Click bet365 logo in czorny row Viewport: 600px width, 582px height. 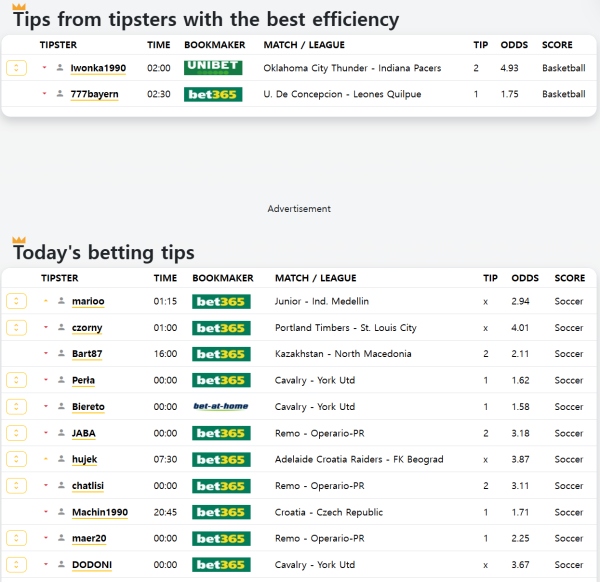tap(221, 328)
